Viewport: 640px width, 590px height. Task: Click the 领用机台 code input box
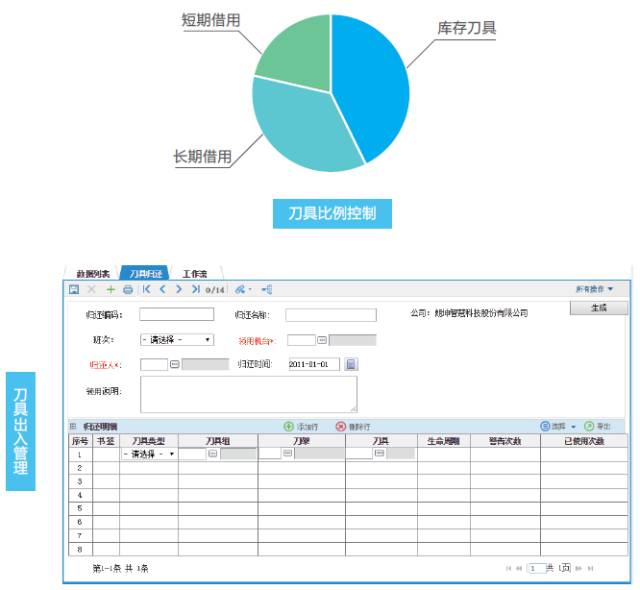click(301, 339)
